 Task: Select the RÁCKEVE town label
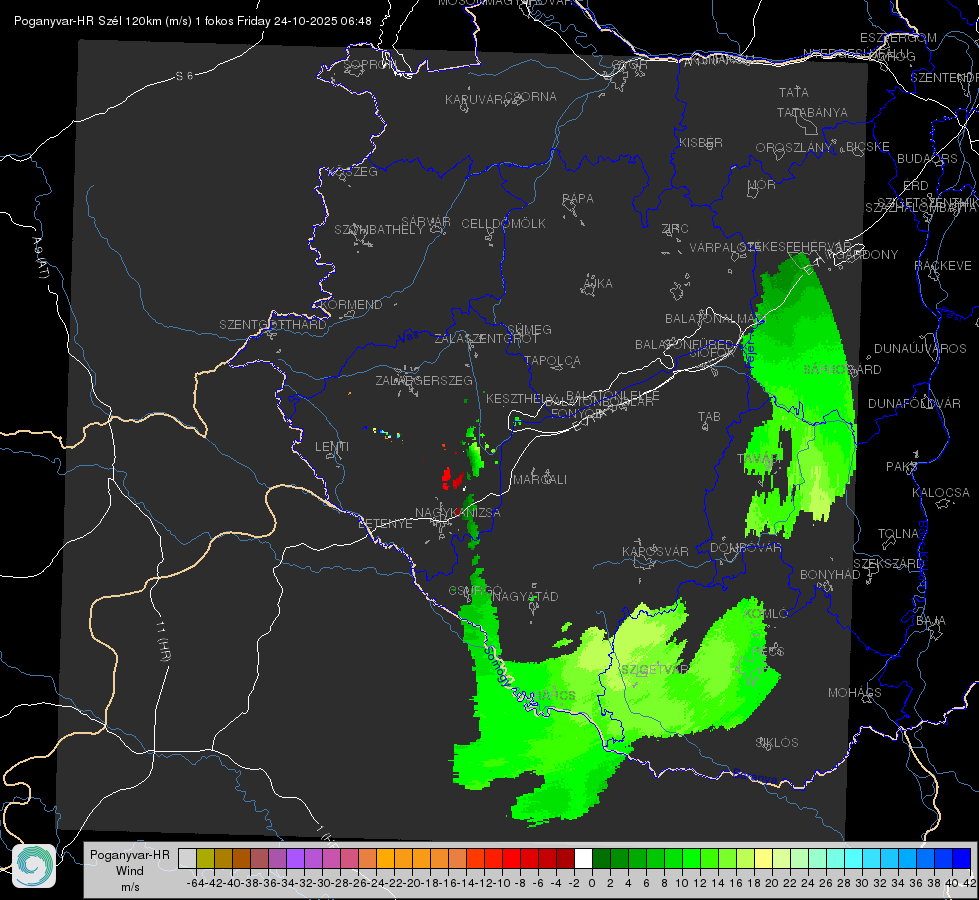[x=943, y=266]
